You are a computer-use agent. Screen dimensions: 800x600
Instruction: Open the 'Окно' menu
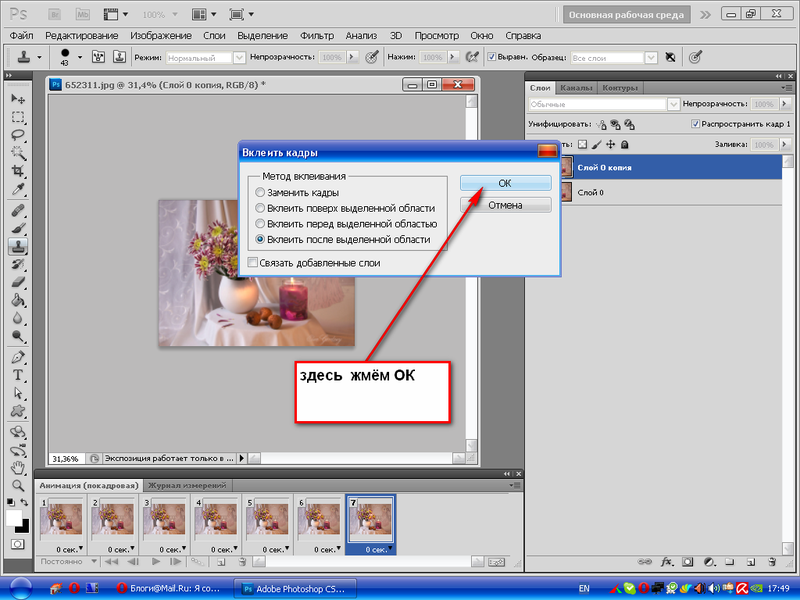pos(481,36)
